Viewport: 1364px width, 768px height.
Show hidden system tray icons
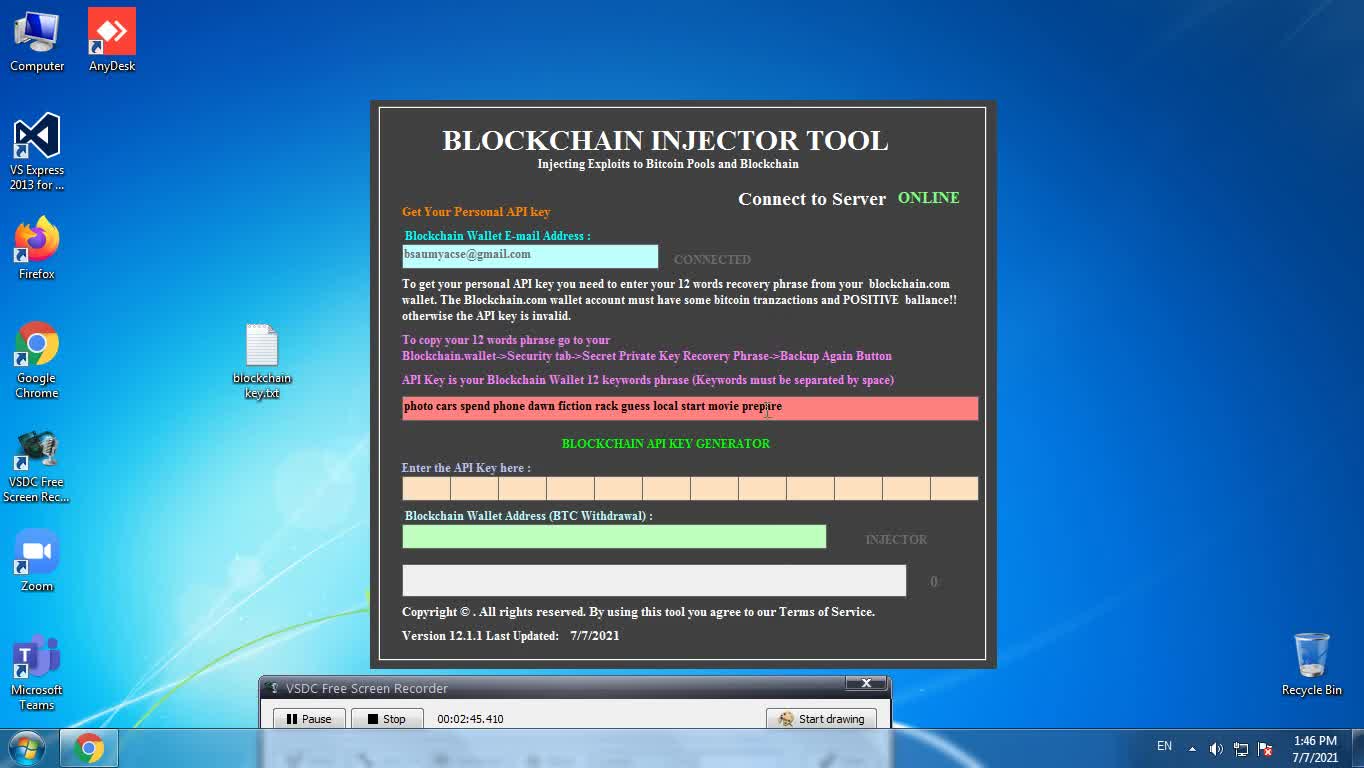(1192, 748)
